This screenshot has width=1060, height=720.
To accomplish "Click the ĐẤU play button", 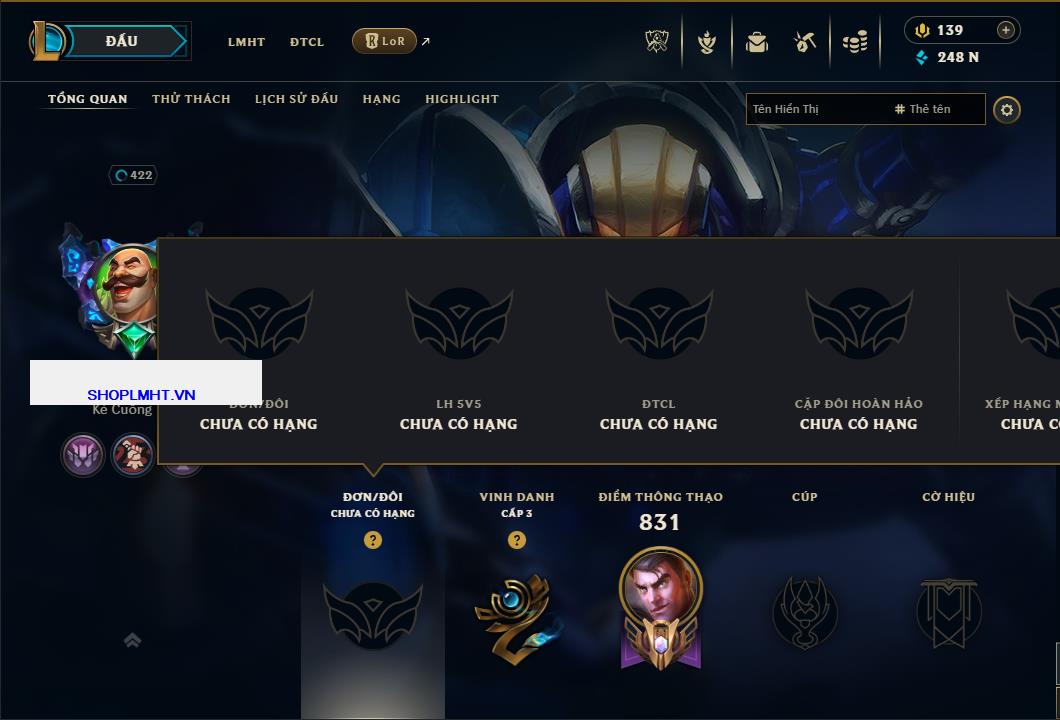I will [x=122, y=41].
